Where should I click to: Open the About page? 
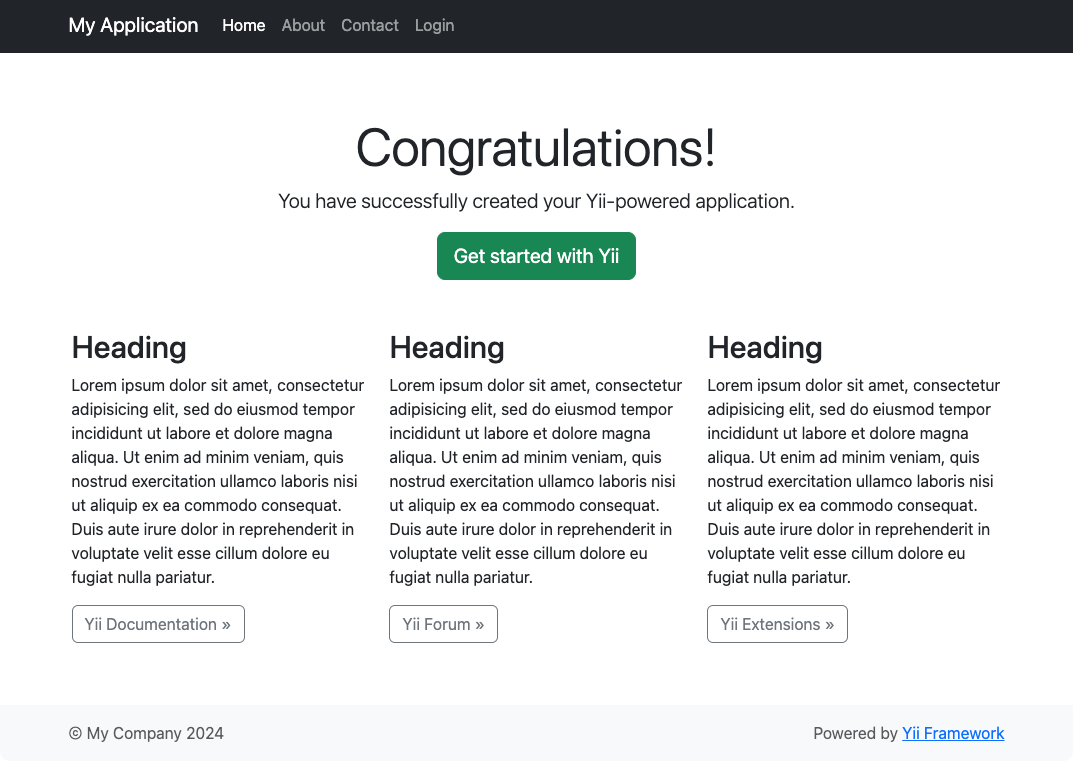pos(303,25)
